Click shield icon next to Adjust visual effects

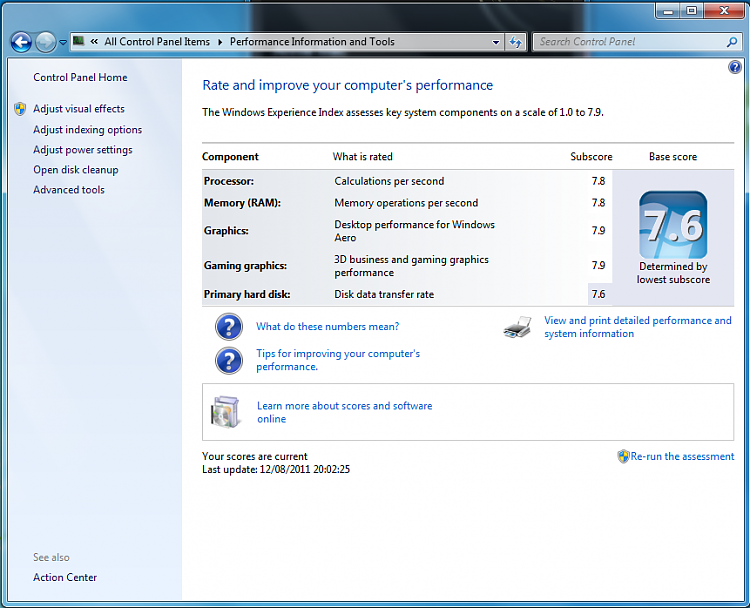20,109
